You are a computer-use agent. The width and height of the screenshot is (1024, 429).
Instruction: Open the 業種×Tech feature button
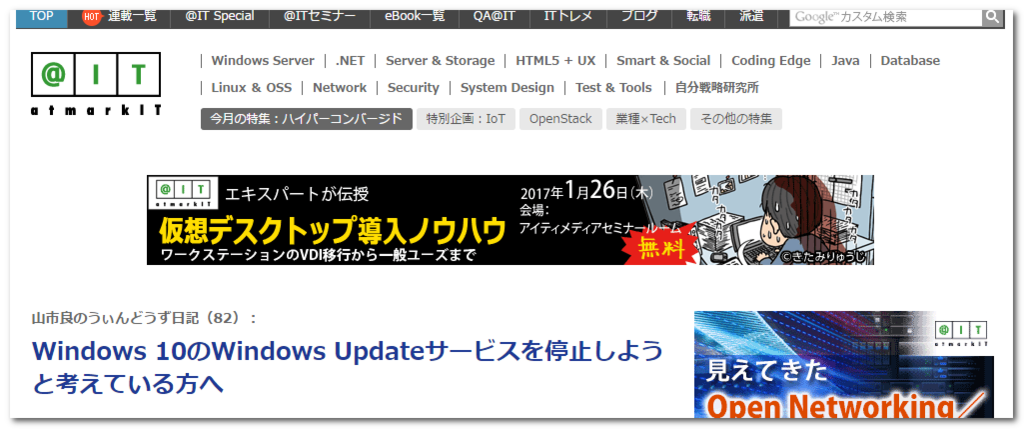(646, 119)
